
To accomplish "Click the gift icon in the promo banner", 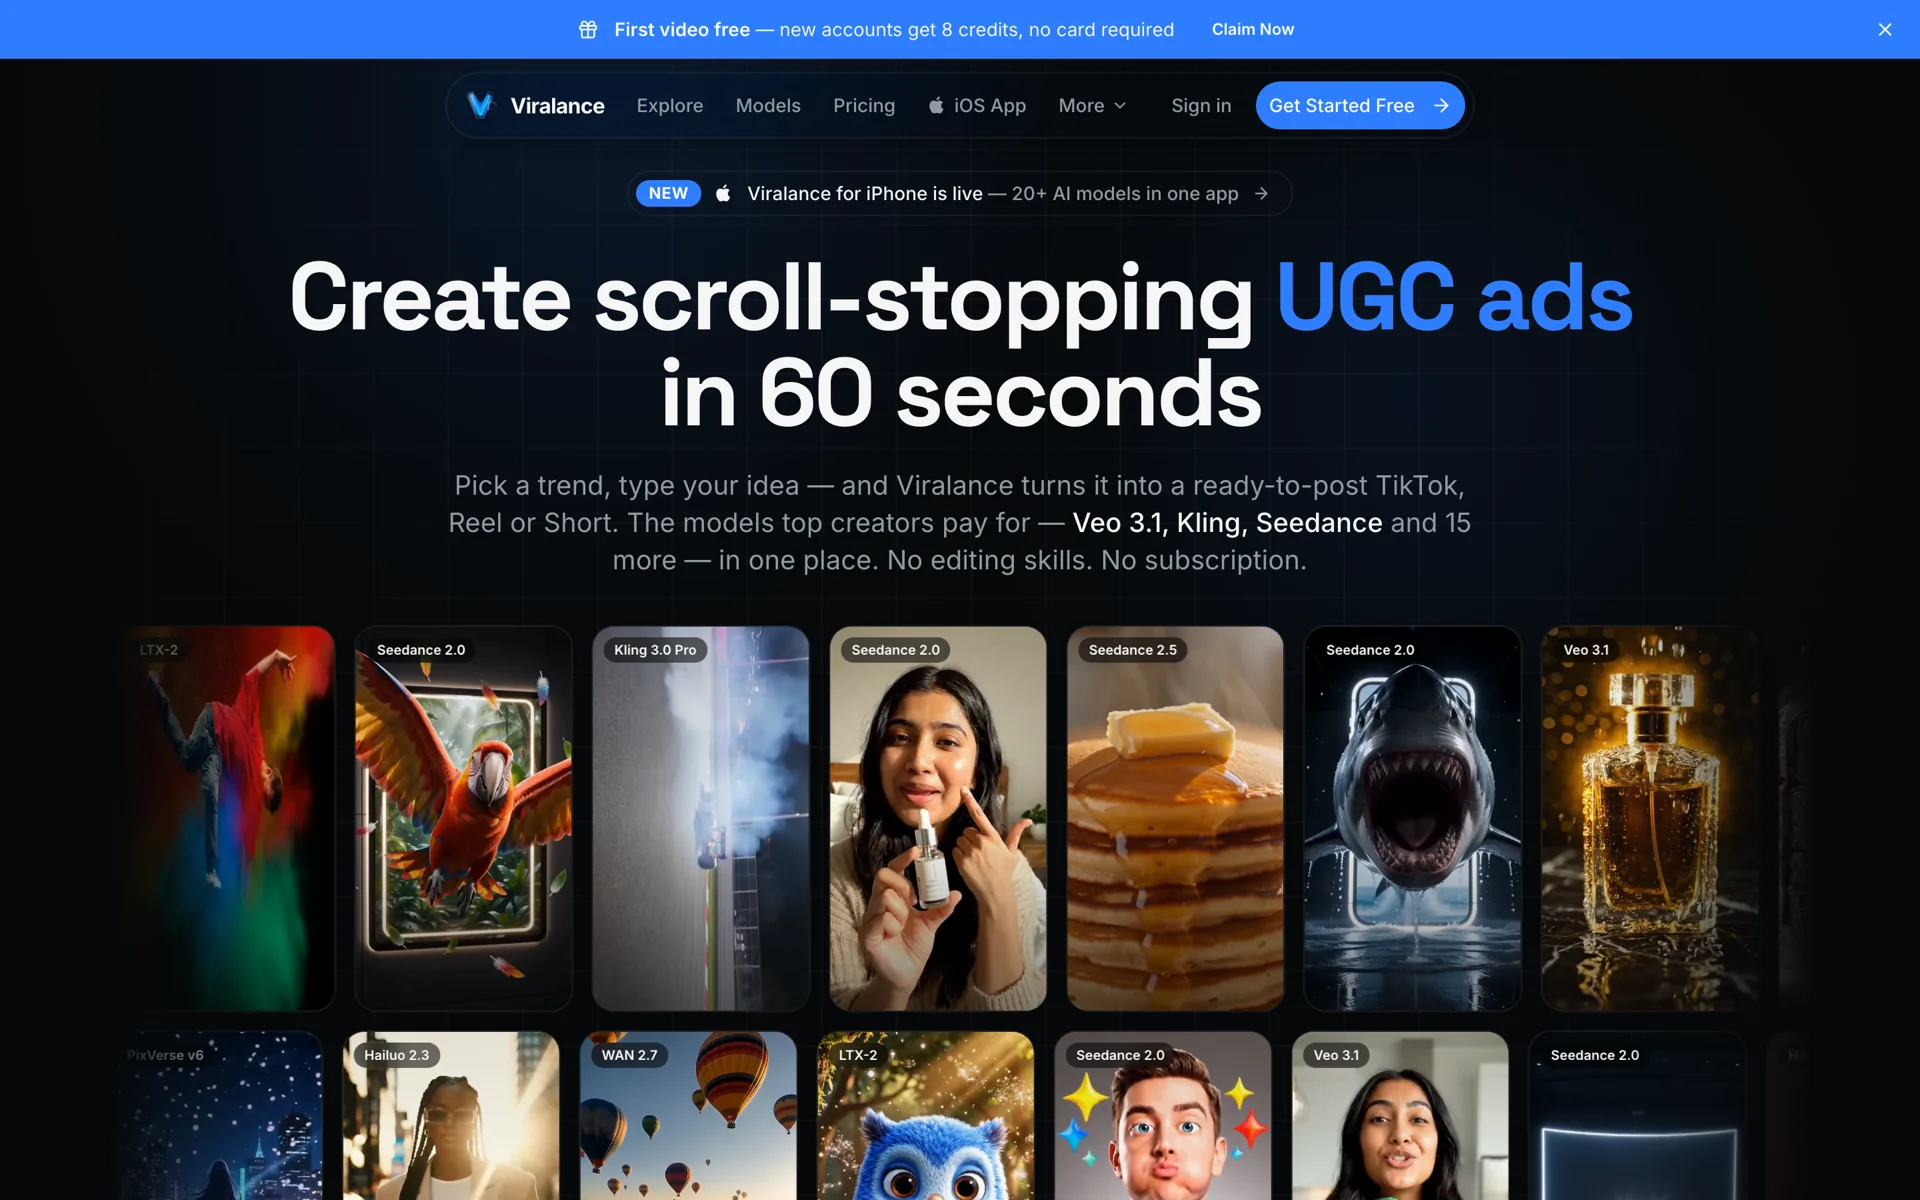I will tap(588, 29).
